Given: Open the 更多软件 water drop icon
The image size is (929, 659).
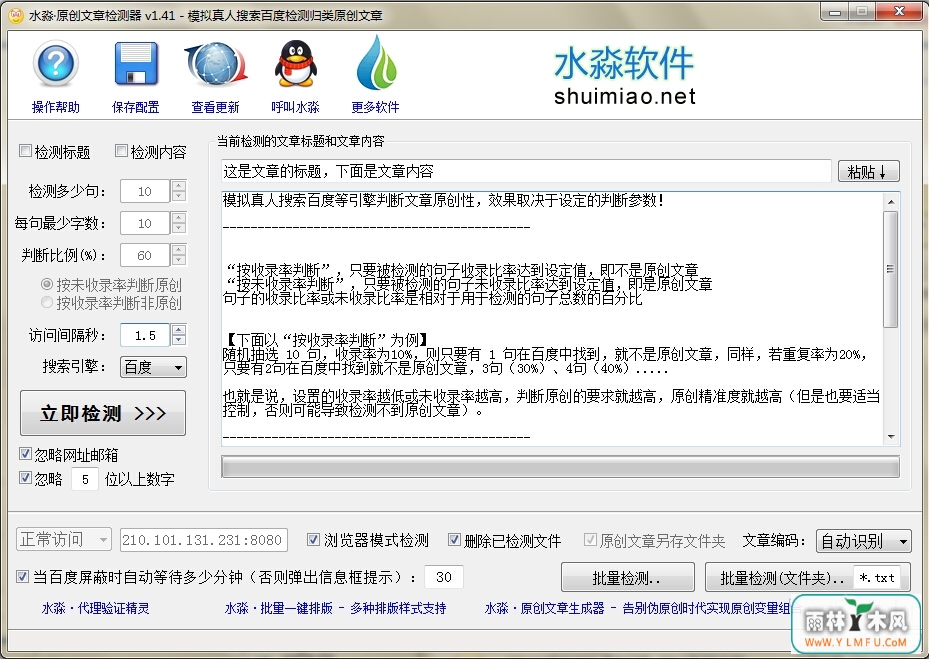Looking at the screenshot, I should 376,63.
